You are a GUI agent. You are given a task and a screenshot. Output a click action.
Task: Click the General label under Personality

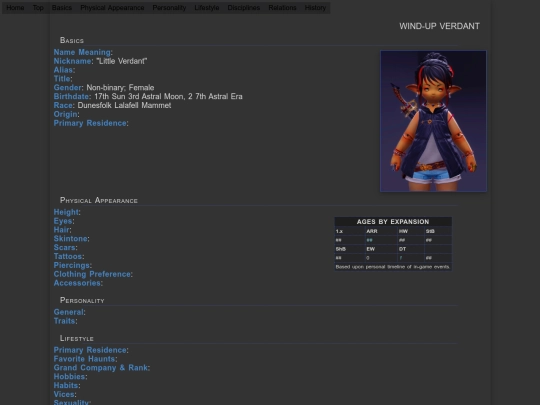point(69,312)
